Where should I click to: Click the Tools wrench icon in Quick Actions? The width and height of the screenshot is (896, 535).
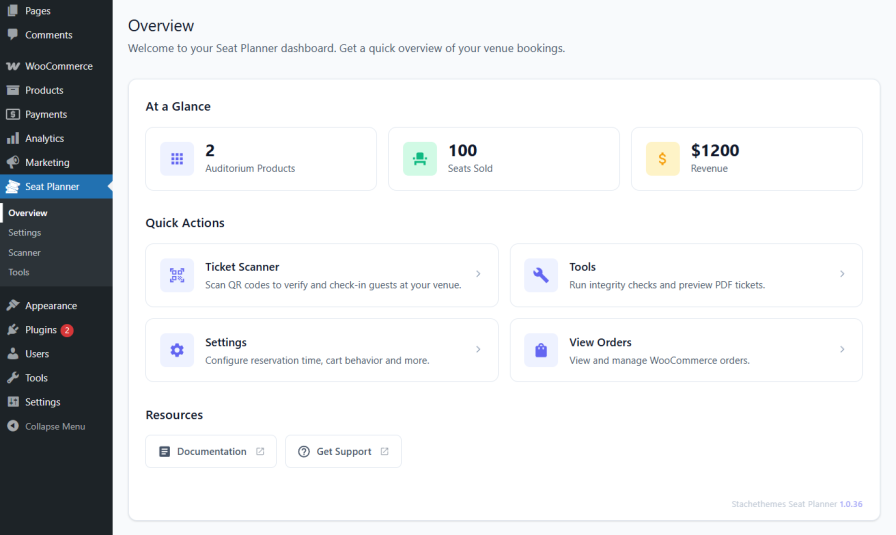(541, 275)
